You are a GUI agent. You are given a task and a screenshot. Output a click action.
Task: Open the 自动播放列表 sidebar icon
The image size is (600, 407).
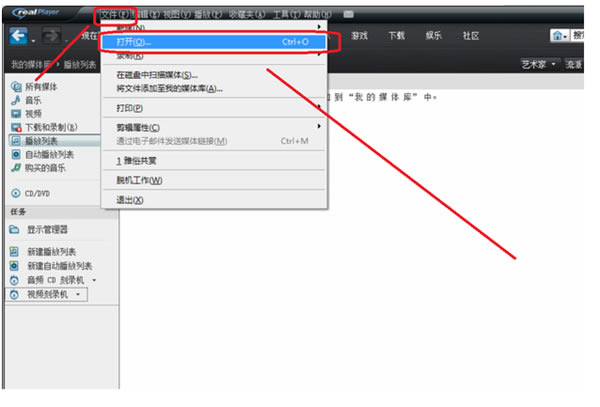(16, 155)
